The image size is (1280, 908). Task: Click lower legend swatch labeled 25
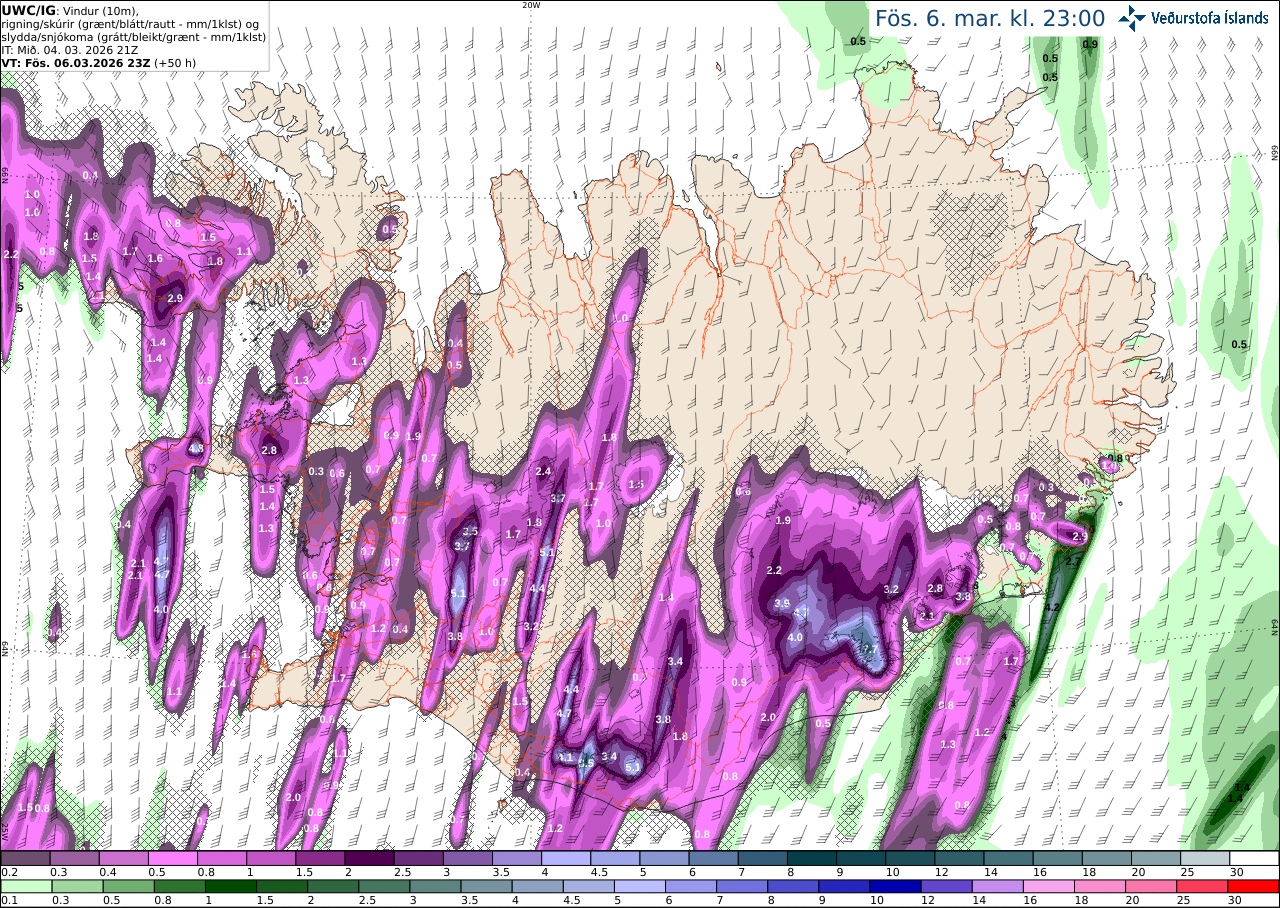[1203, 886]
